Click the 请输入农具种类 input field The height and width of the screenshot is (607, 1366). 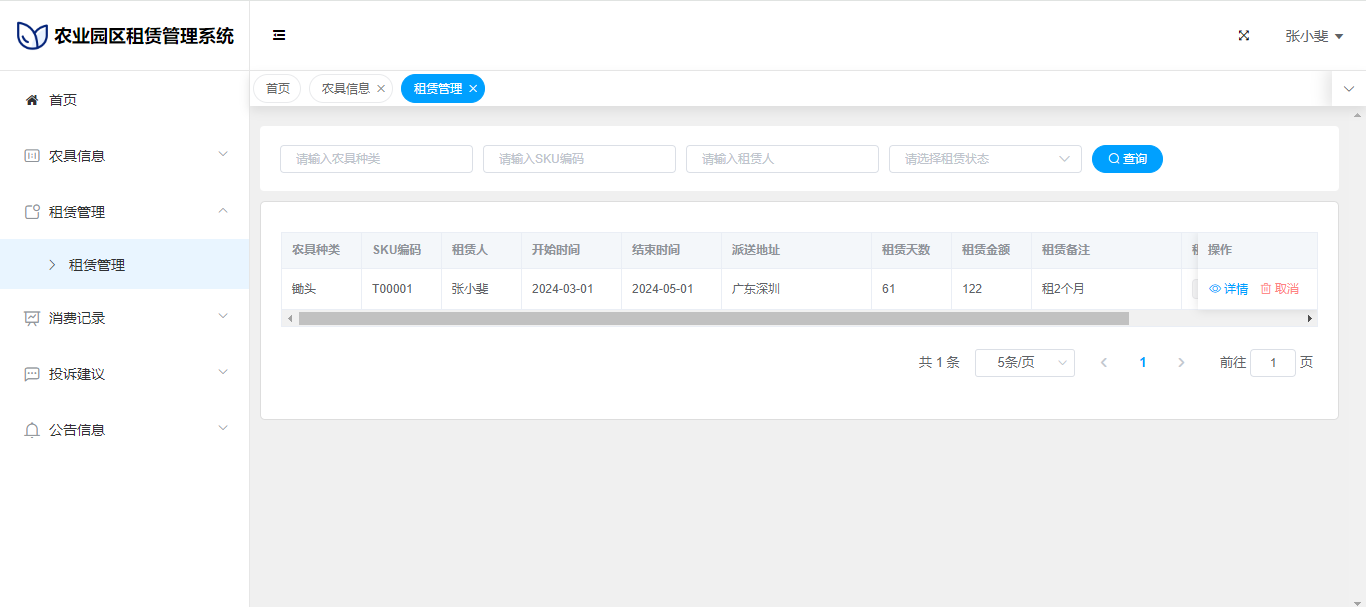[376, 159]
